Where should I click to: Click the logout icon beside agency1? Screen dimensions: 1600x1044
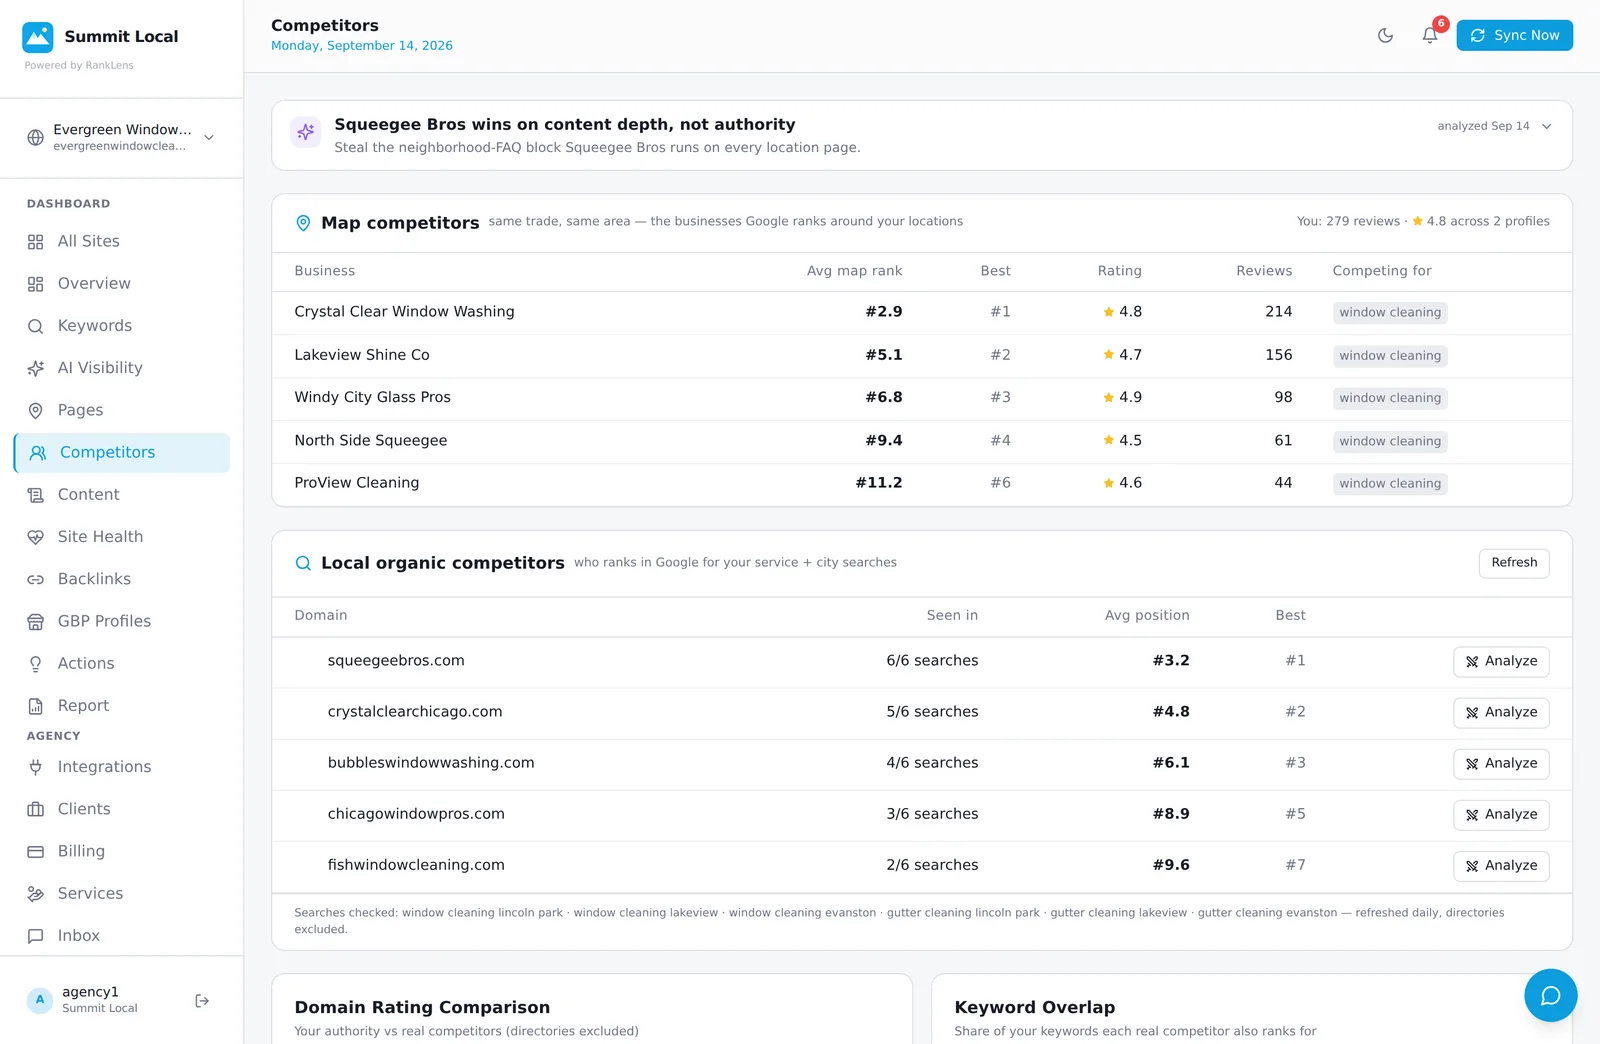click(202, 1001)
